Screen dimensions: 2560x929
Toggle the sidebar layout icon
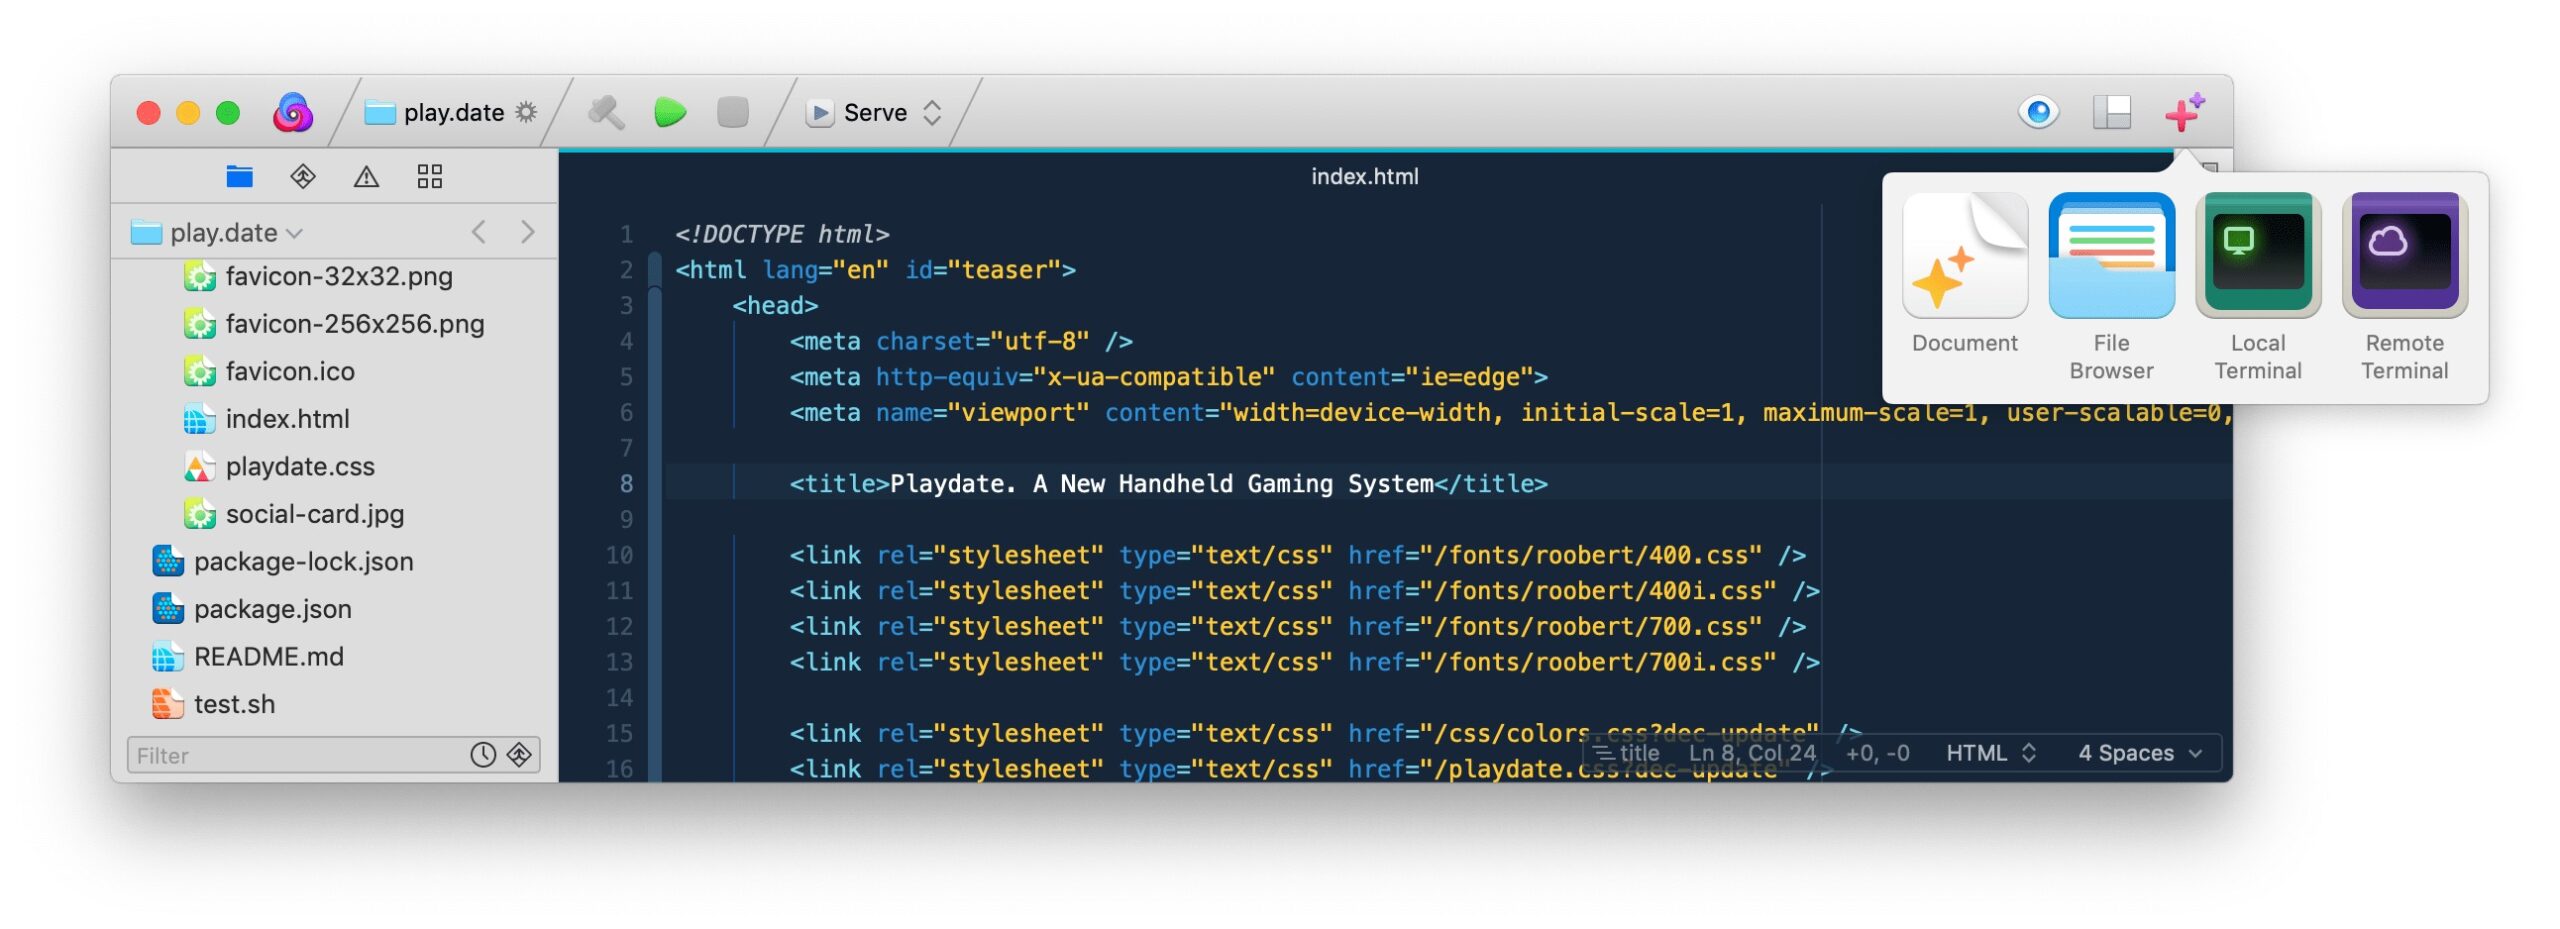point(2111,112)
